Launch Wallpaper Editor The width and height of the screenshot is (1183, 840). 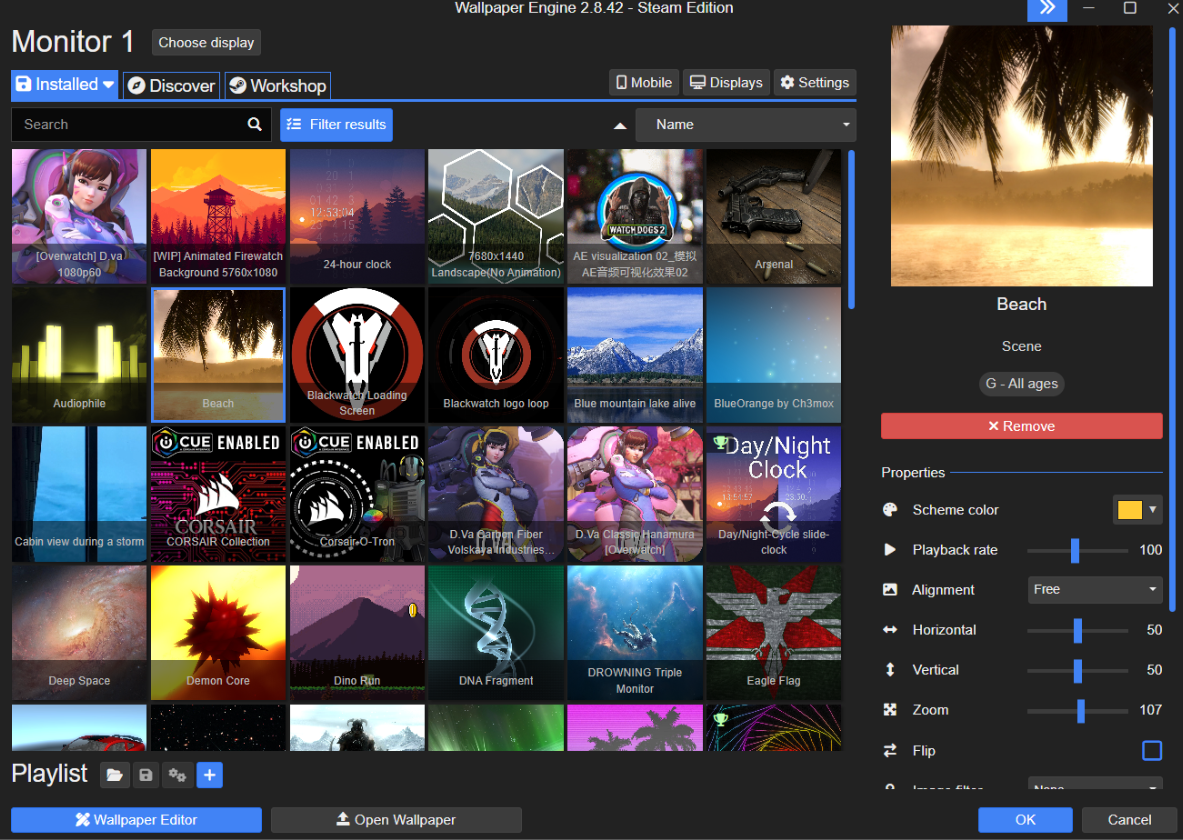pos(137,820)
